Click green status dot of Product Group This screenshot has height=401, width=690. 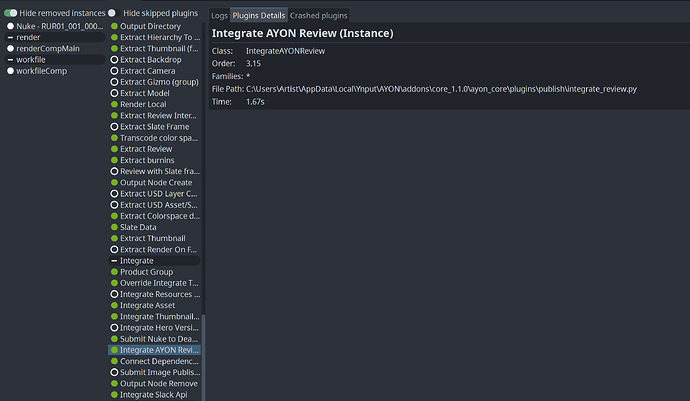(x=114, y=272)
